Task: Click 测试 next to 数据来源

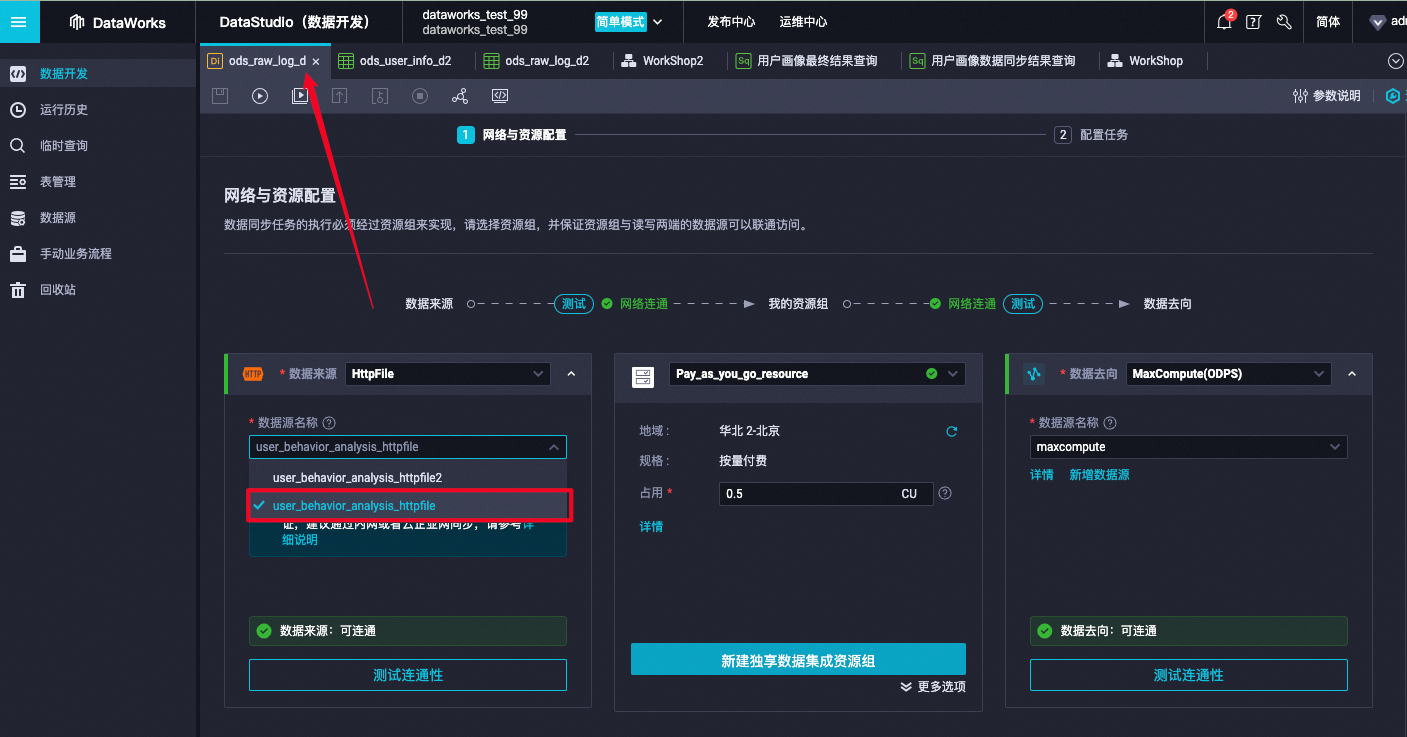Action: [x=574, y=304]
